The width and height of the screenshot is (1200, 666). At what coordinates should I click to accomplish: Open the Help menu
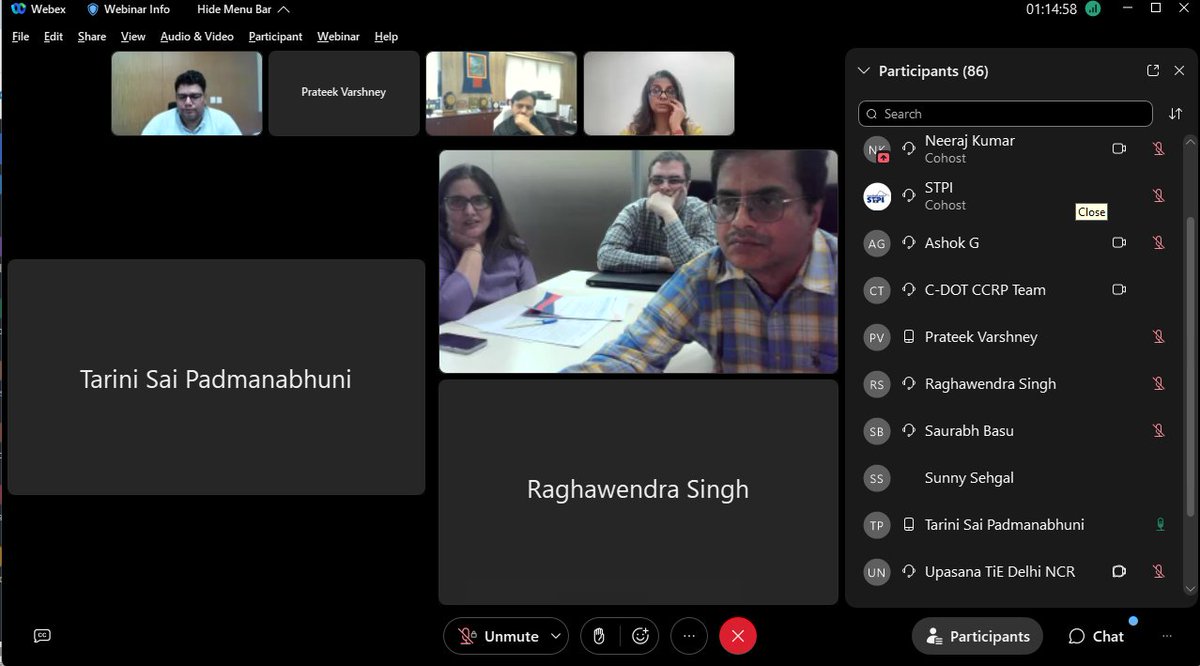click(386, 36)
